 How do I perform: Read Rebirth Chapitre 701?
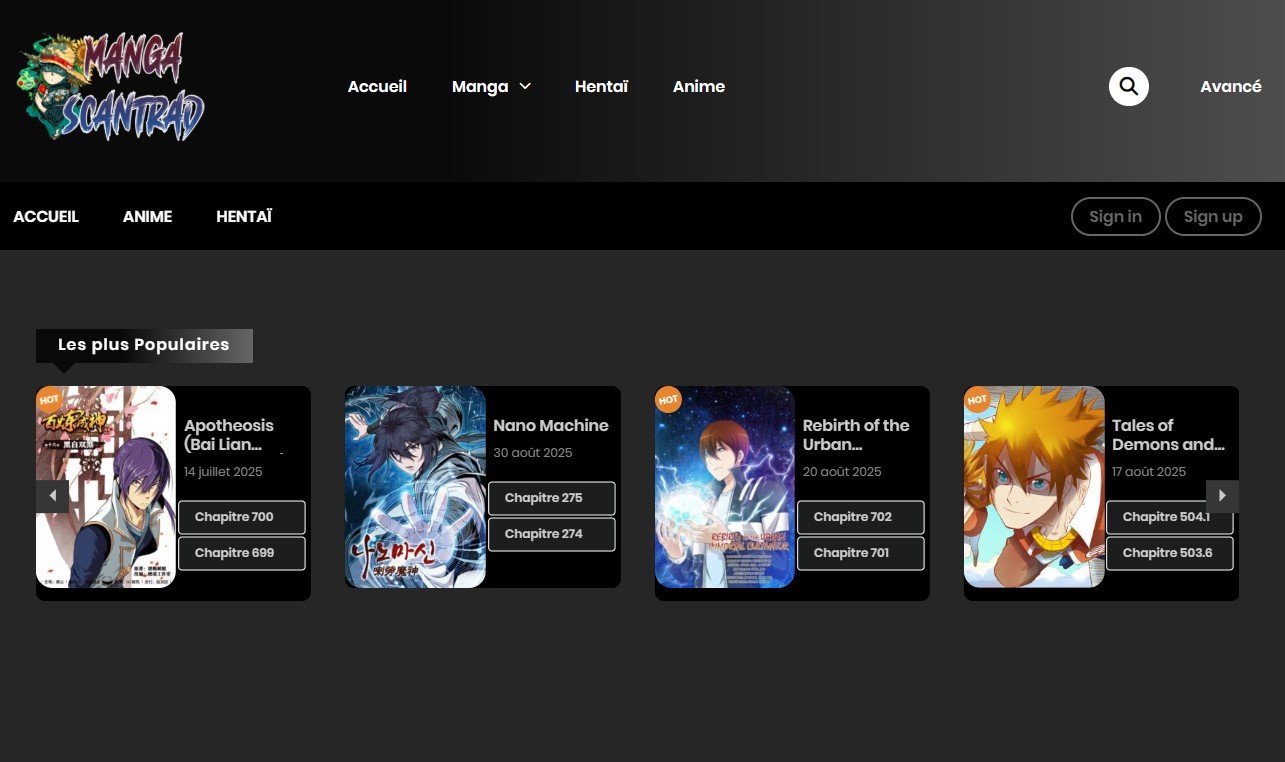click(x=861, y=553)
